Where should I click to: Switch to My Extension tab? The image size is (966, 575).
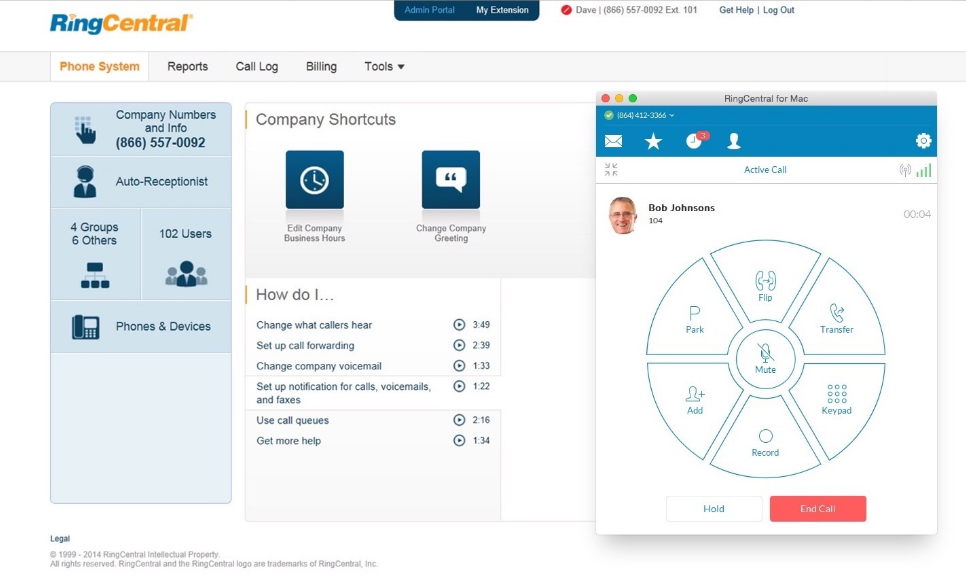click(502, 11)
